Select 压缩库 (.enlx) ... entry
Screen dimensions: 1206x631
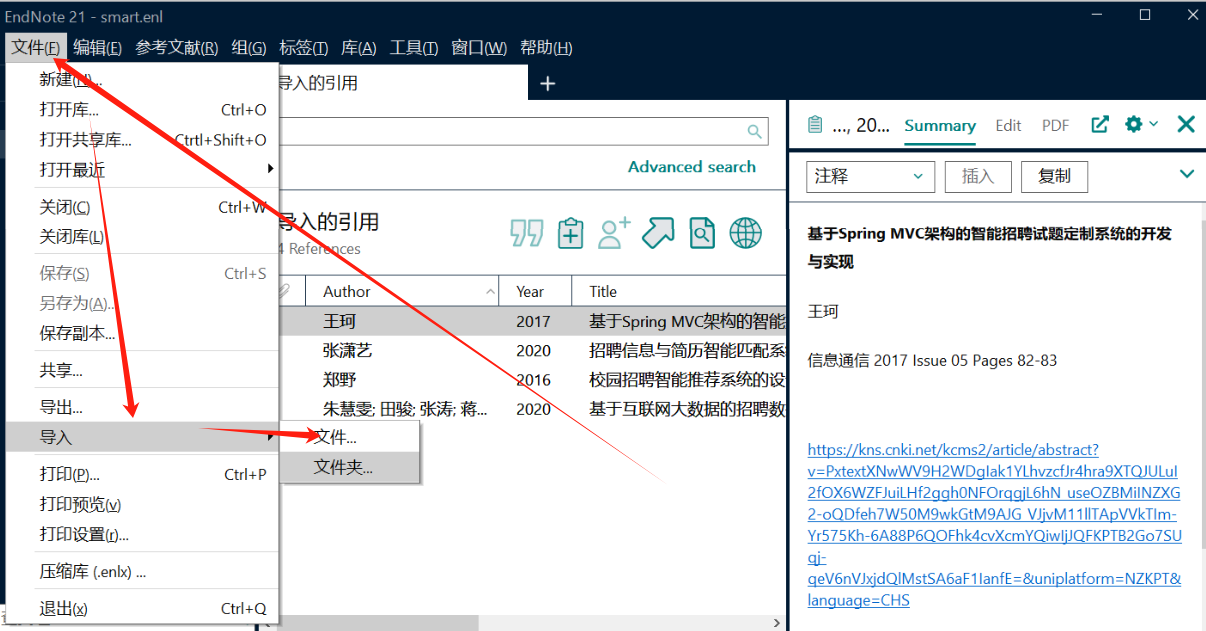click(x=142, y=573)
